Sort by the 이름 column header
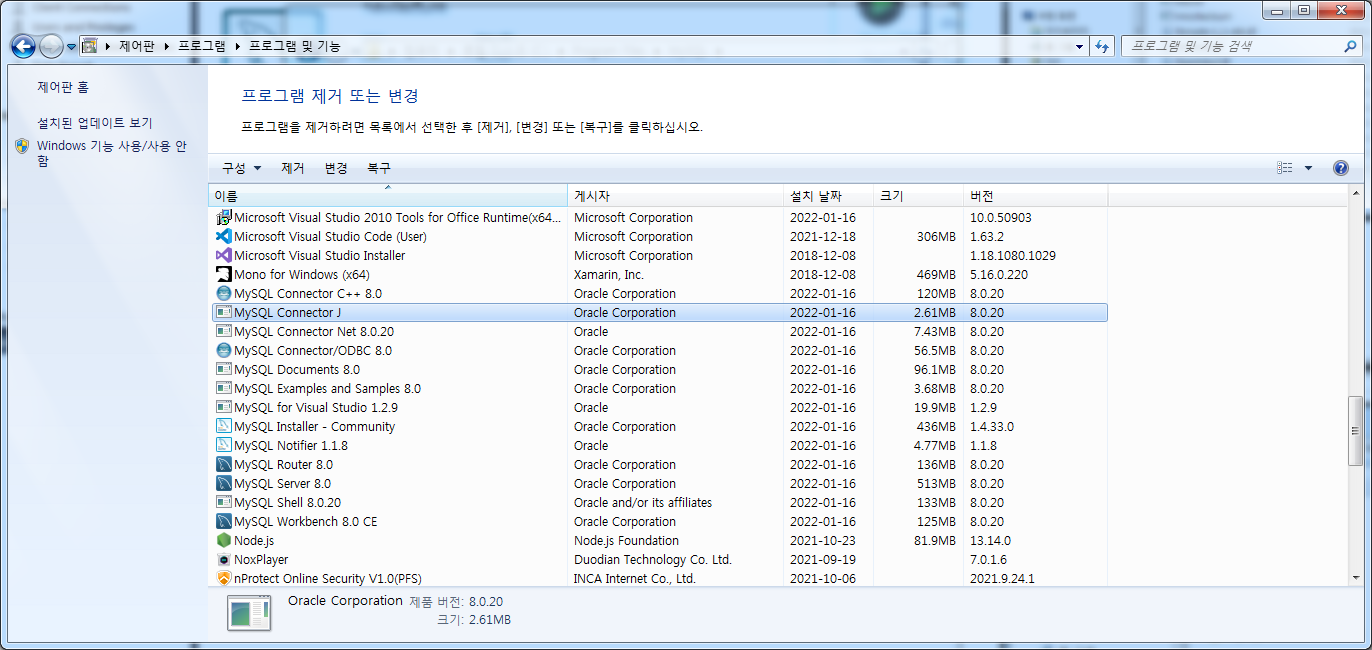This screenshot has height=650, width=1372. click(x=388, y=196)
